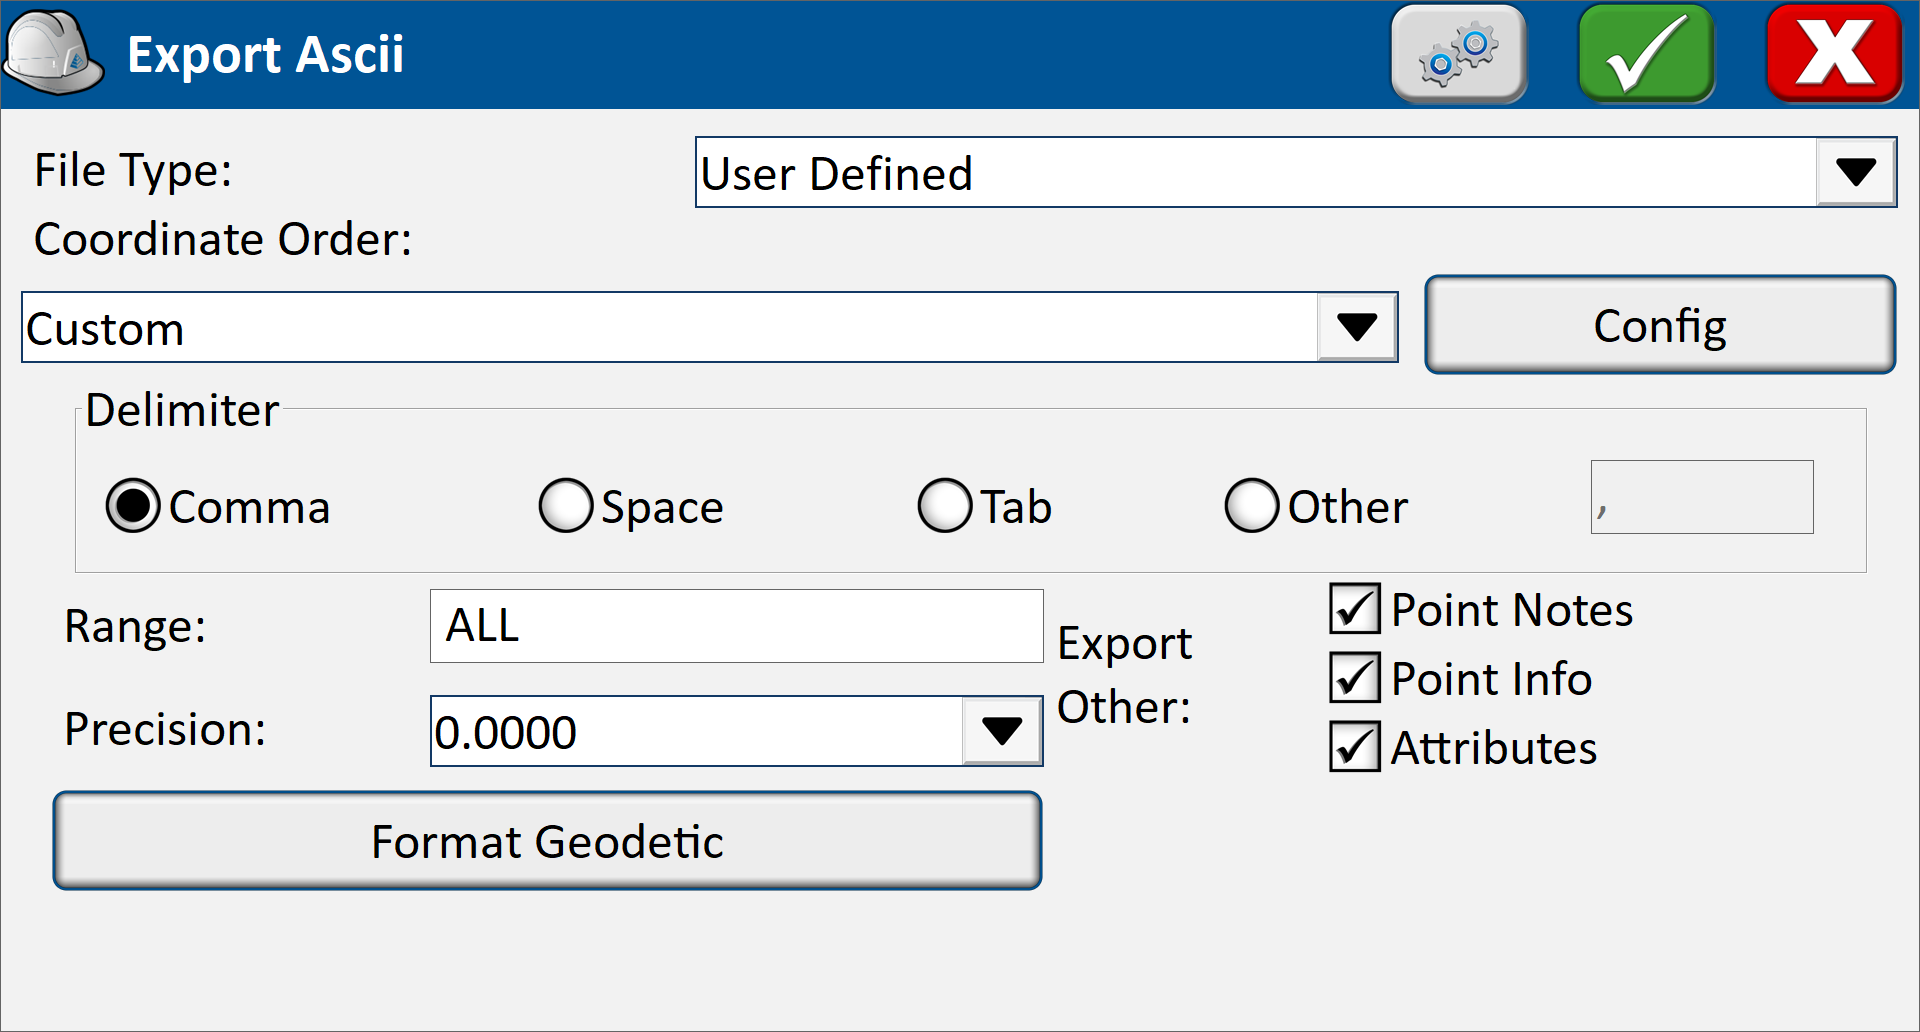The image size is (1920, 1032).
Task: Click the Format Geodetic button
Action: 547,841
